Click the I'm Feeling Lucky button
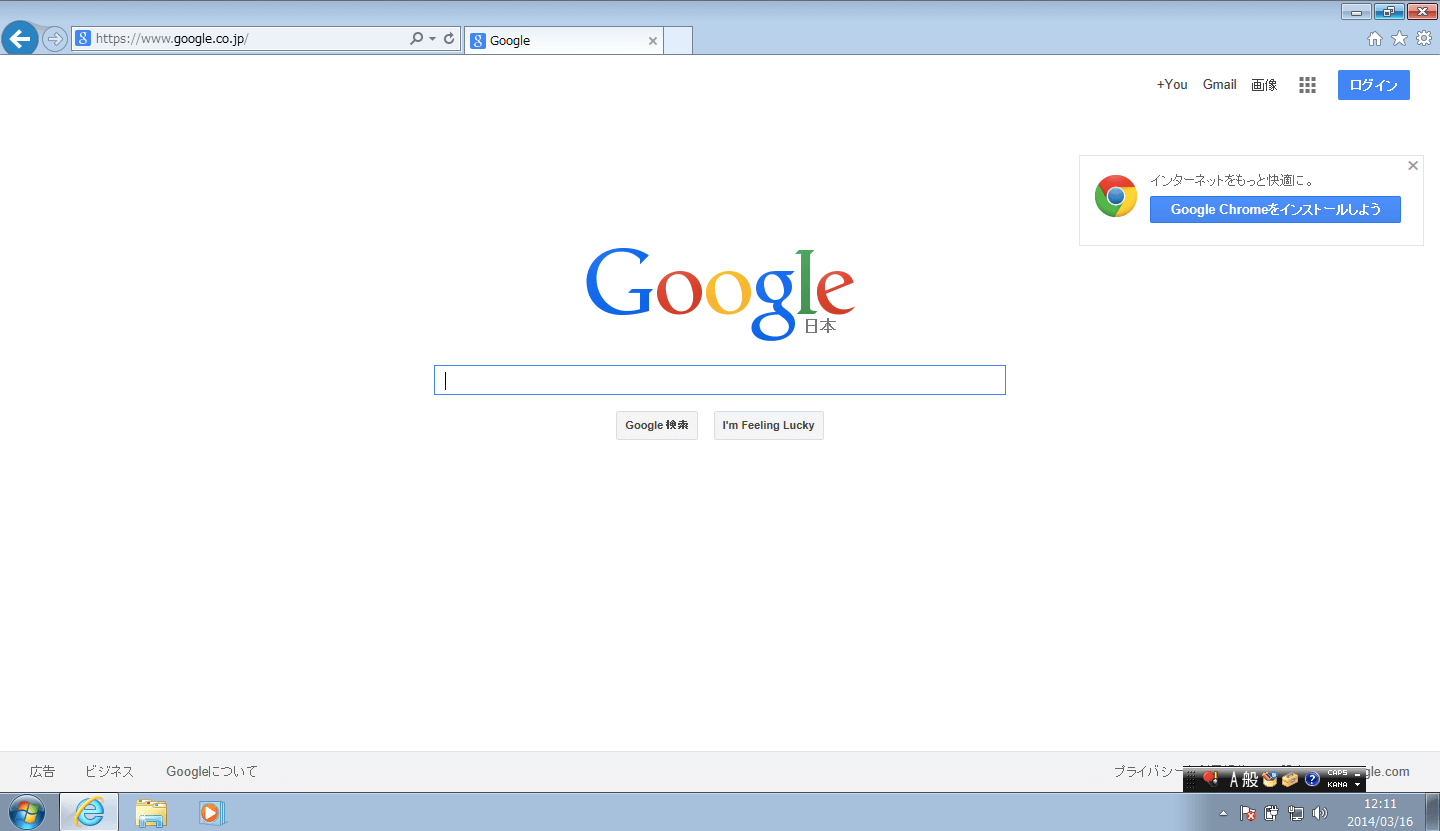1440x831 pixels. pyautogui.click(x=769, y=425)
